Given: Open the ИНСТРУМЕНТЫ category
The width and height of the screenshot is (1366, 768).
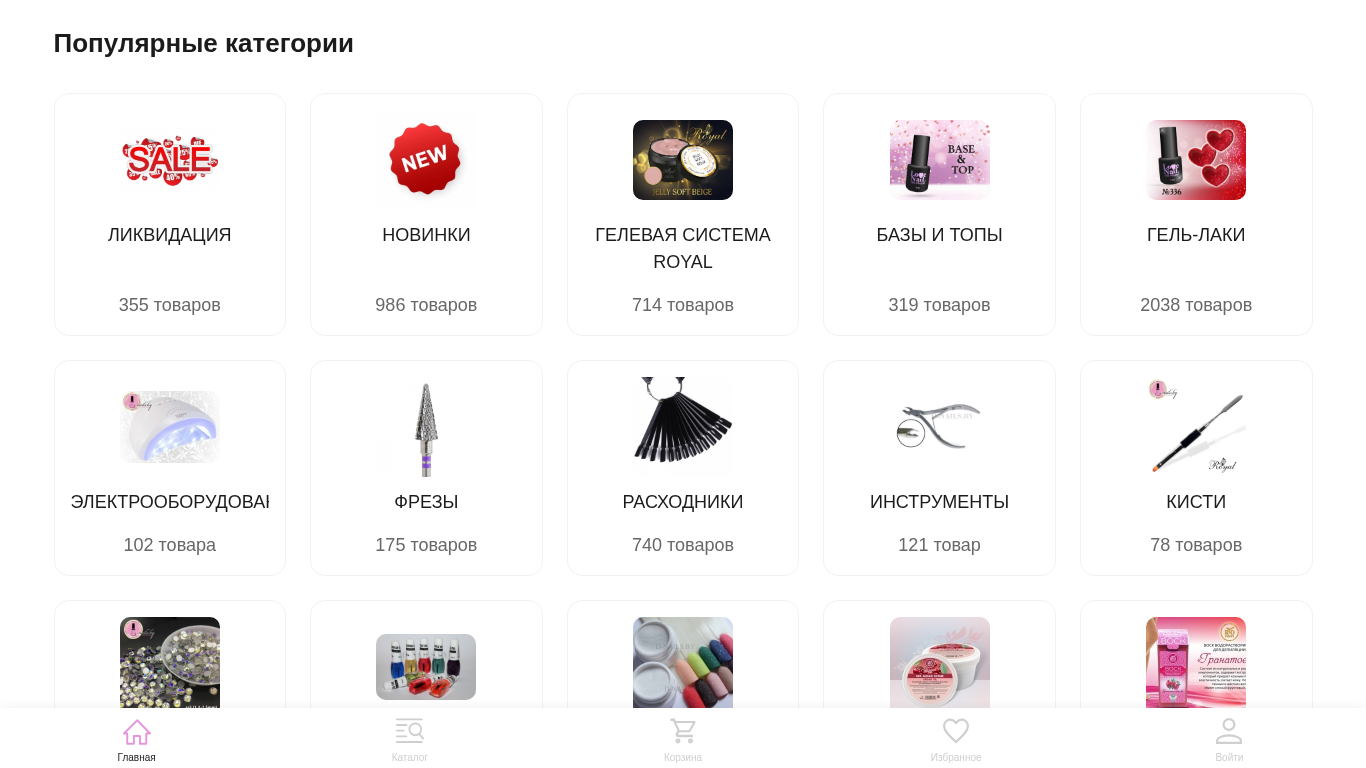Looking at the screenshot, I should click(939, 468).
